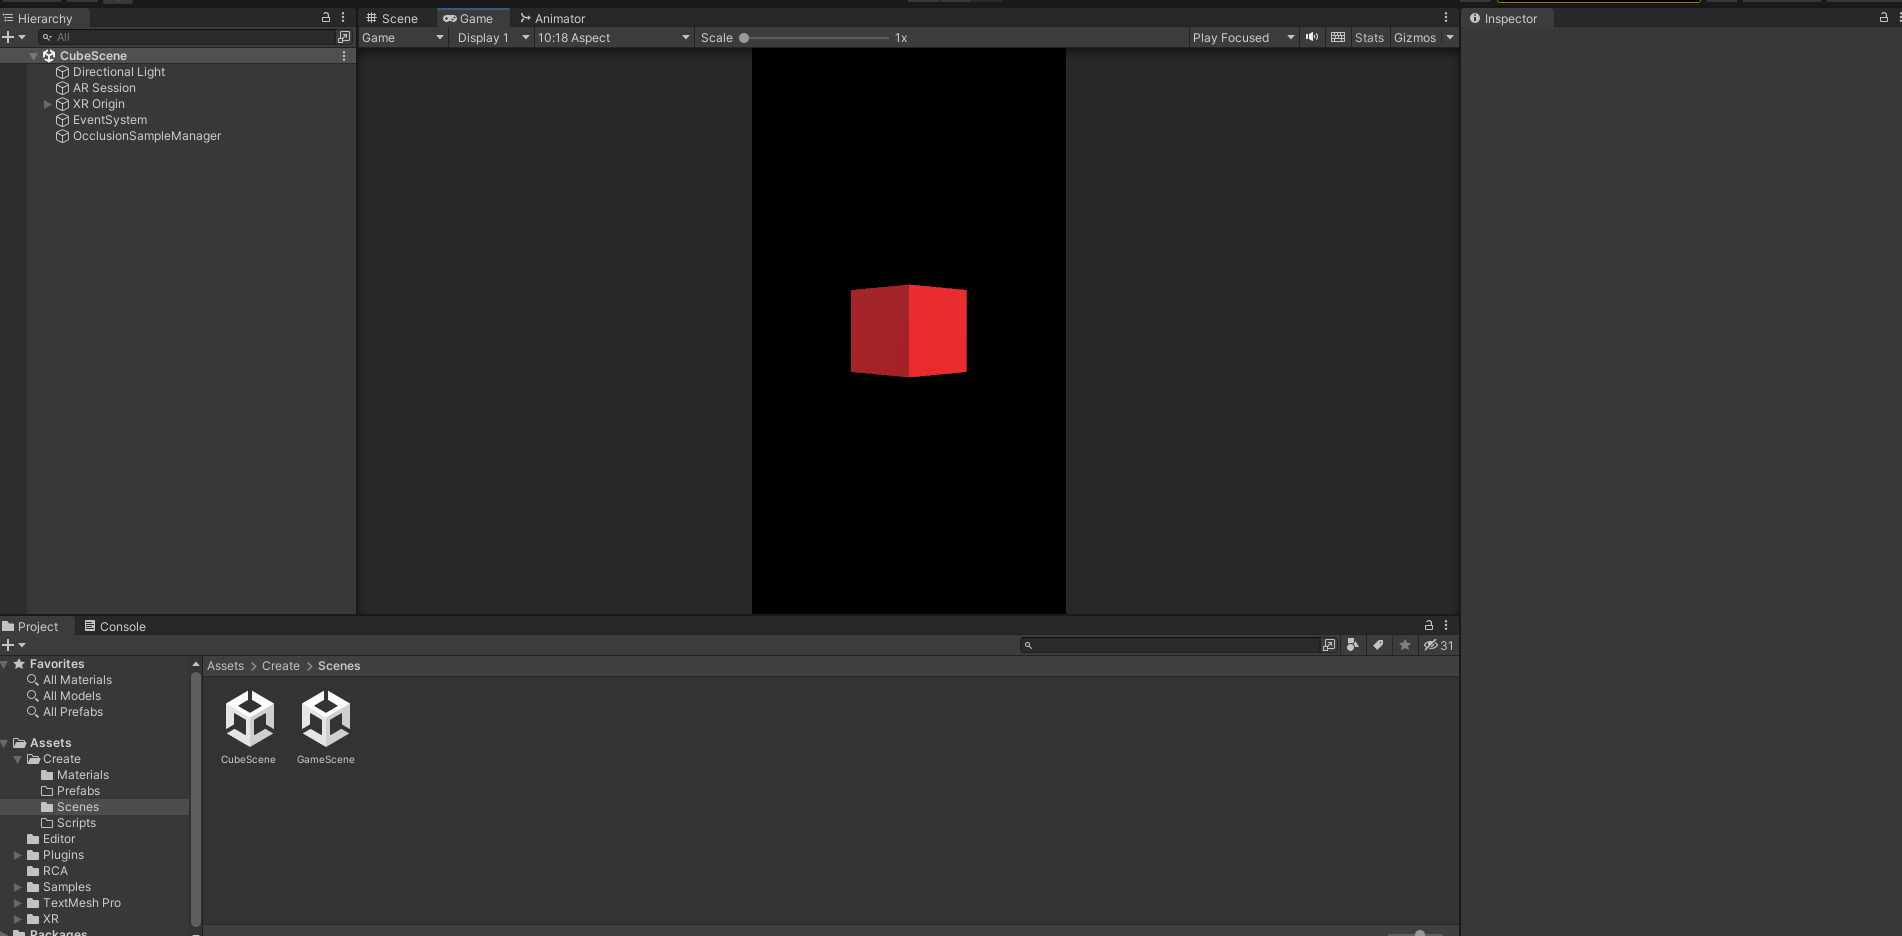1902x936 pixels.
Task: Expand the XR Origin hierarchy item
Action: pos(47,103)
